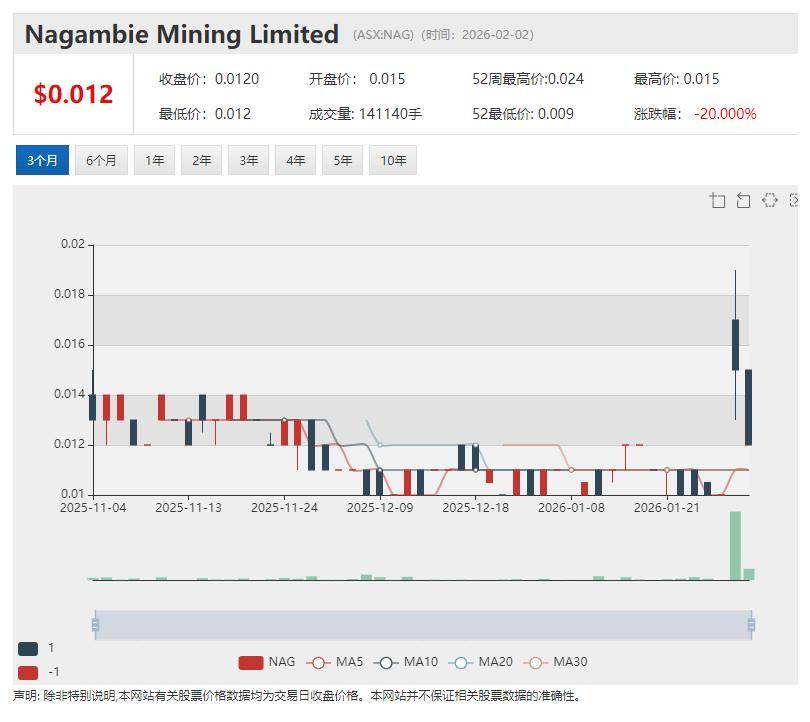Switch to the 2年 time range
Viewport: 810px width, 722px height.
tap(201, 160)
